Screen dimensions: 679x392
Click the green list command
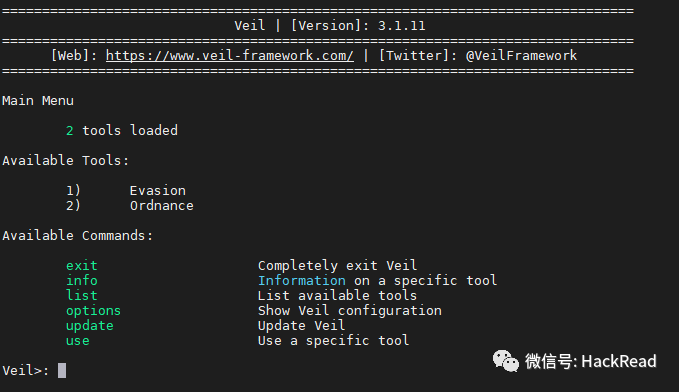(82, 295)
